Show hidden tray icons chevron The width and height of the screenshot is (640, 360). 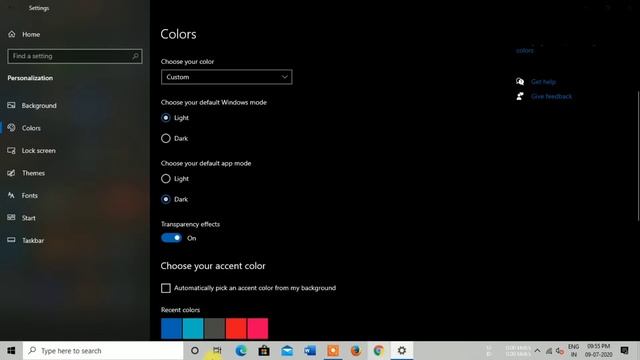pos(538,351)
